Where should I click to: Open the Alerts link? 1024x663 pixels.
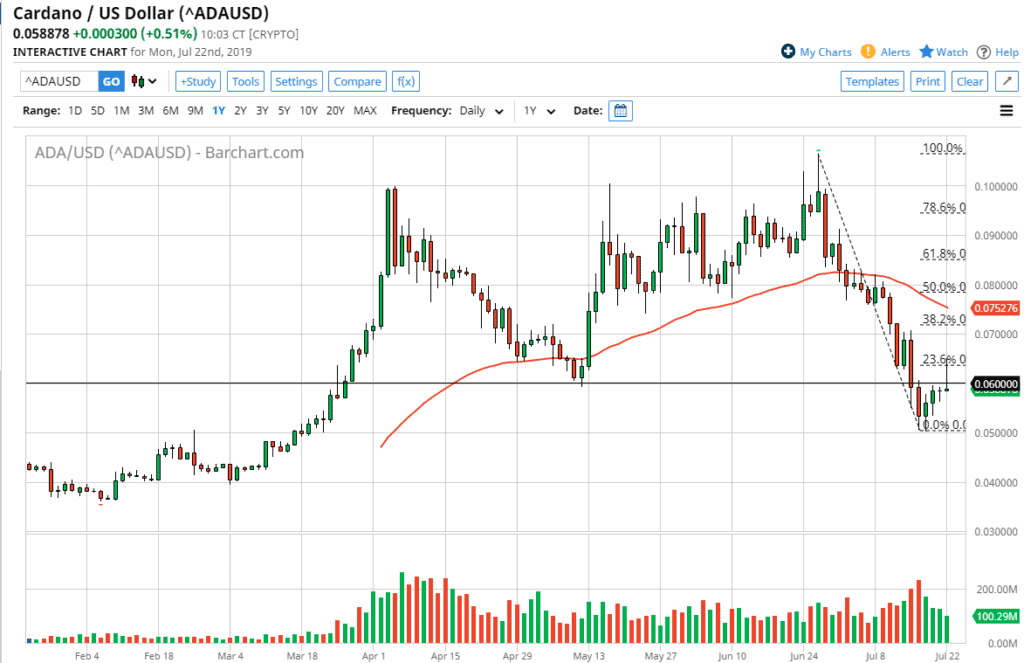(x=895, y=52)
